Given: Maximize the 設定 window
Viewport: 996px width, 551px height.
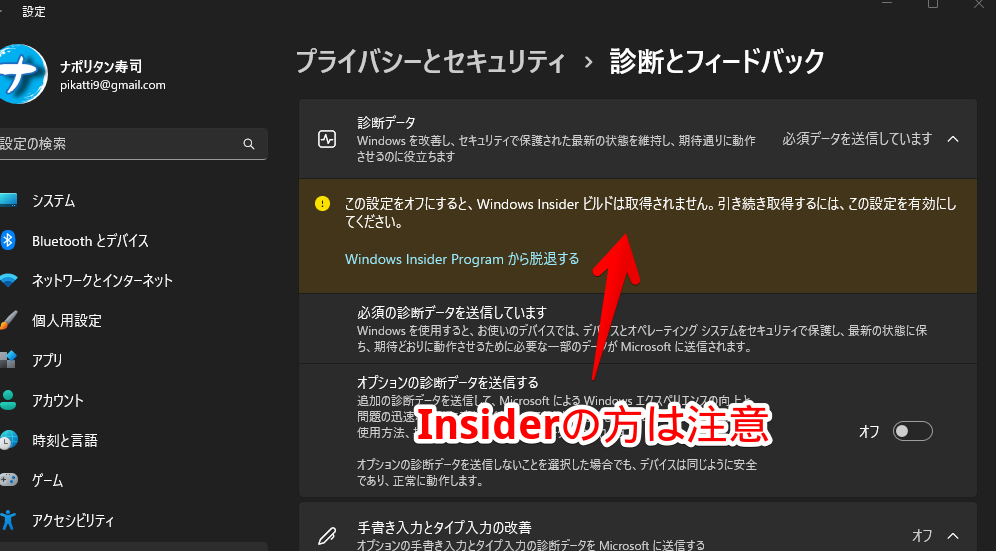Looking at the screenshot, I should (932, 4).
